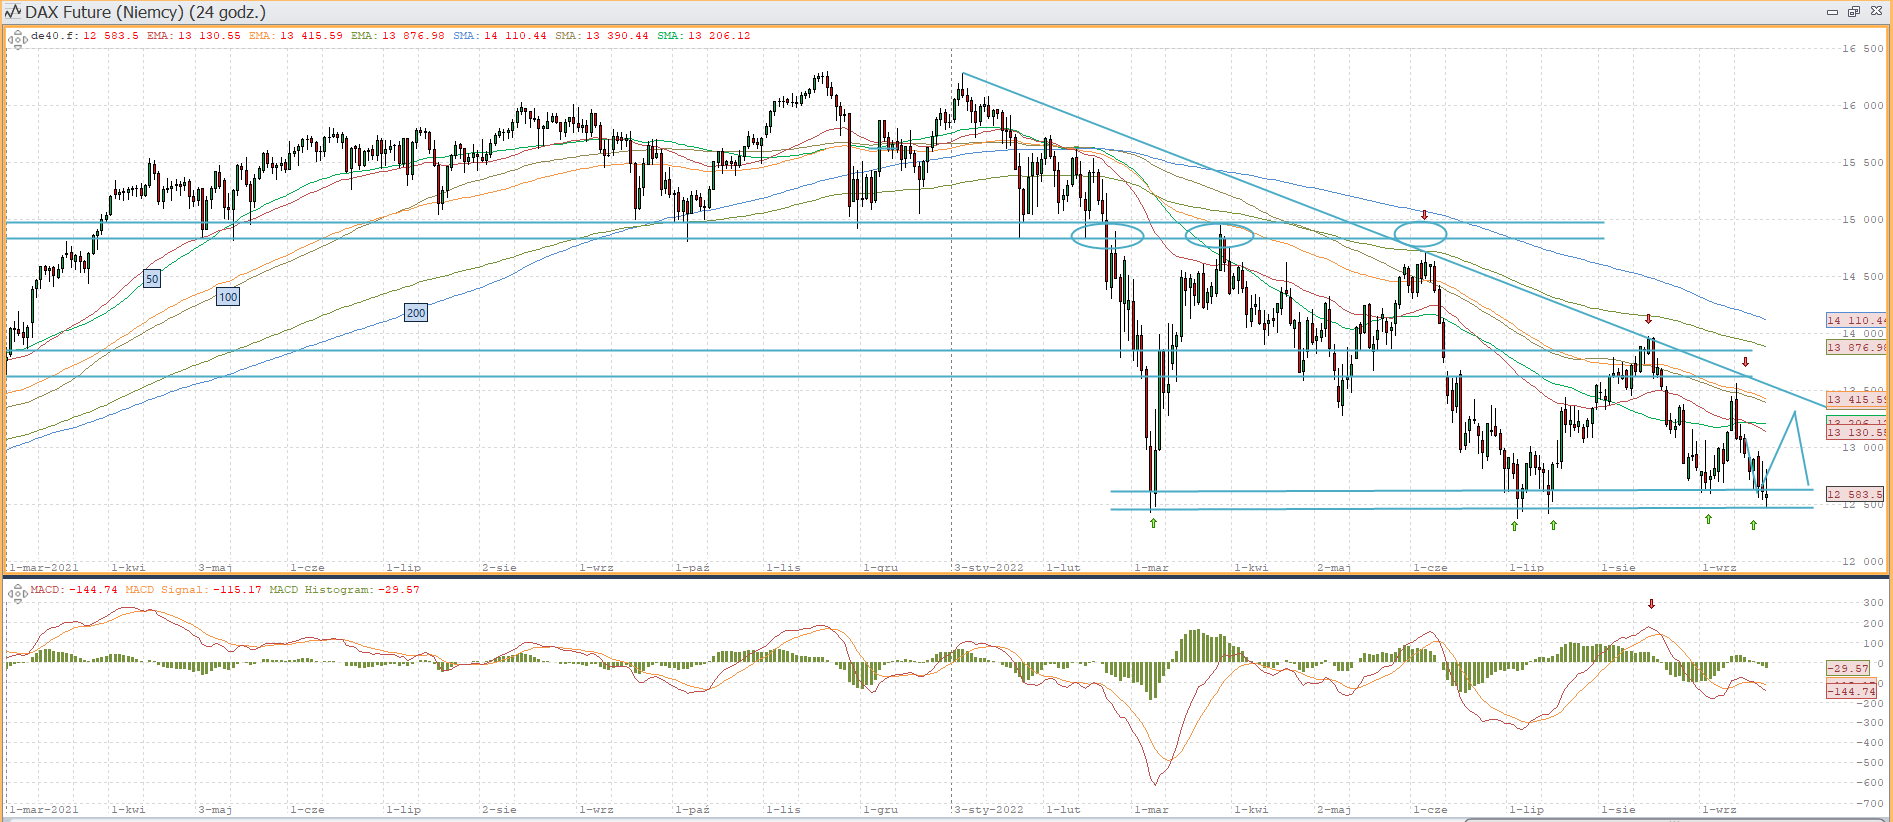1893x822 pixels.
Task: Click the chart icon in the title bar
Action: pos(13,12)
